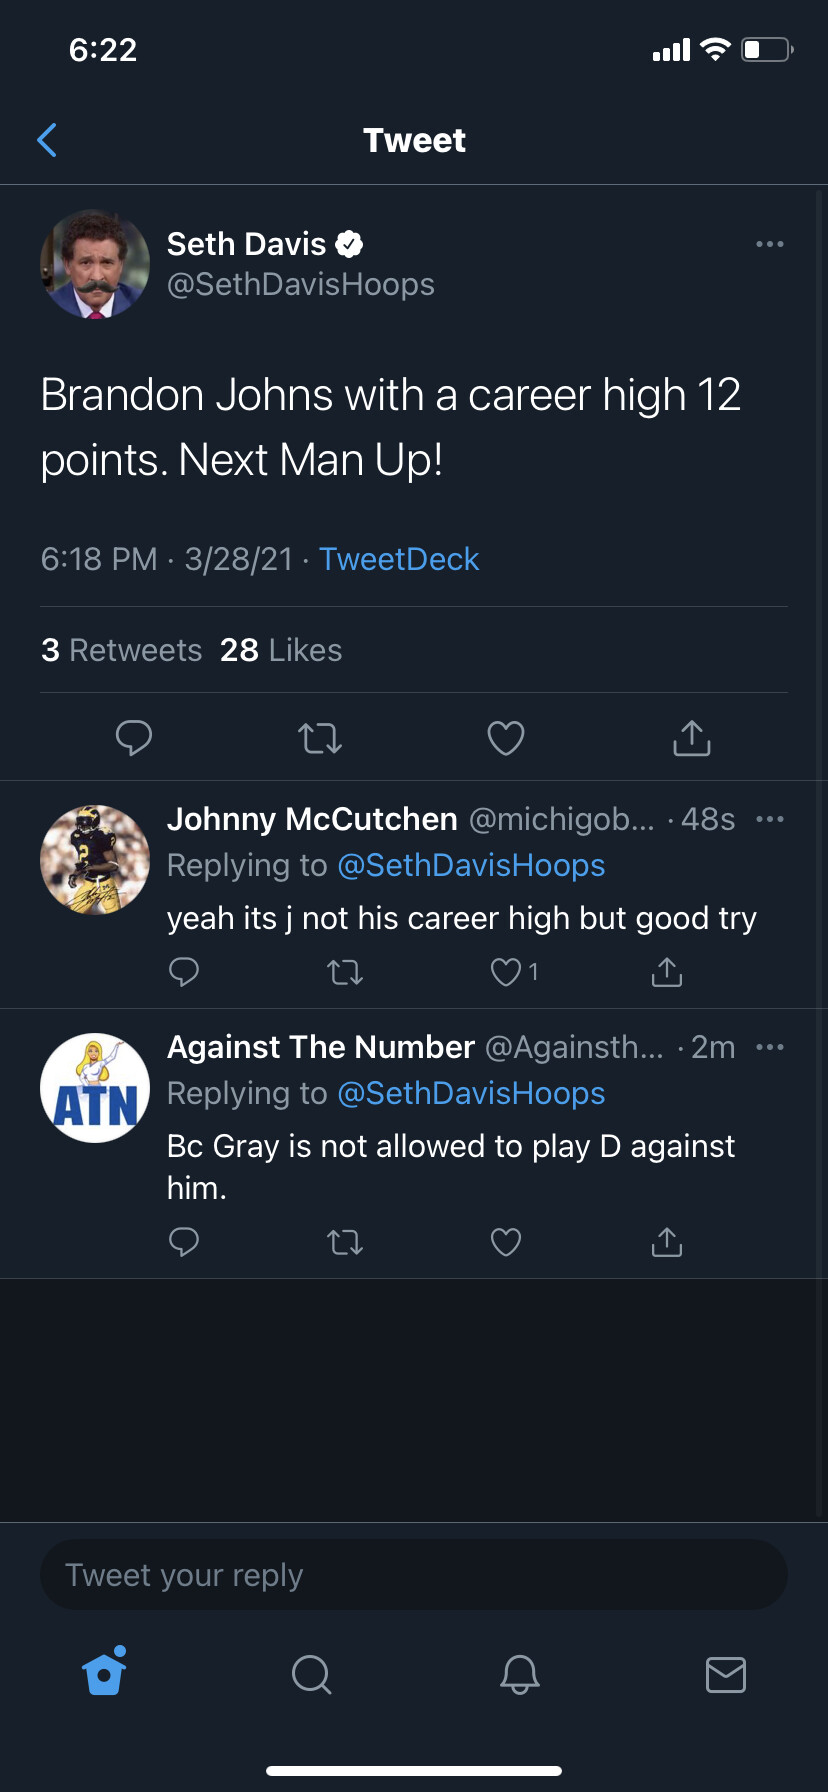Tap the back arrow to leave tweet
The width and height of the screenshot is (828, 1792).
point(46,140)
